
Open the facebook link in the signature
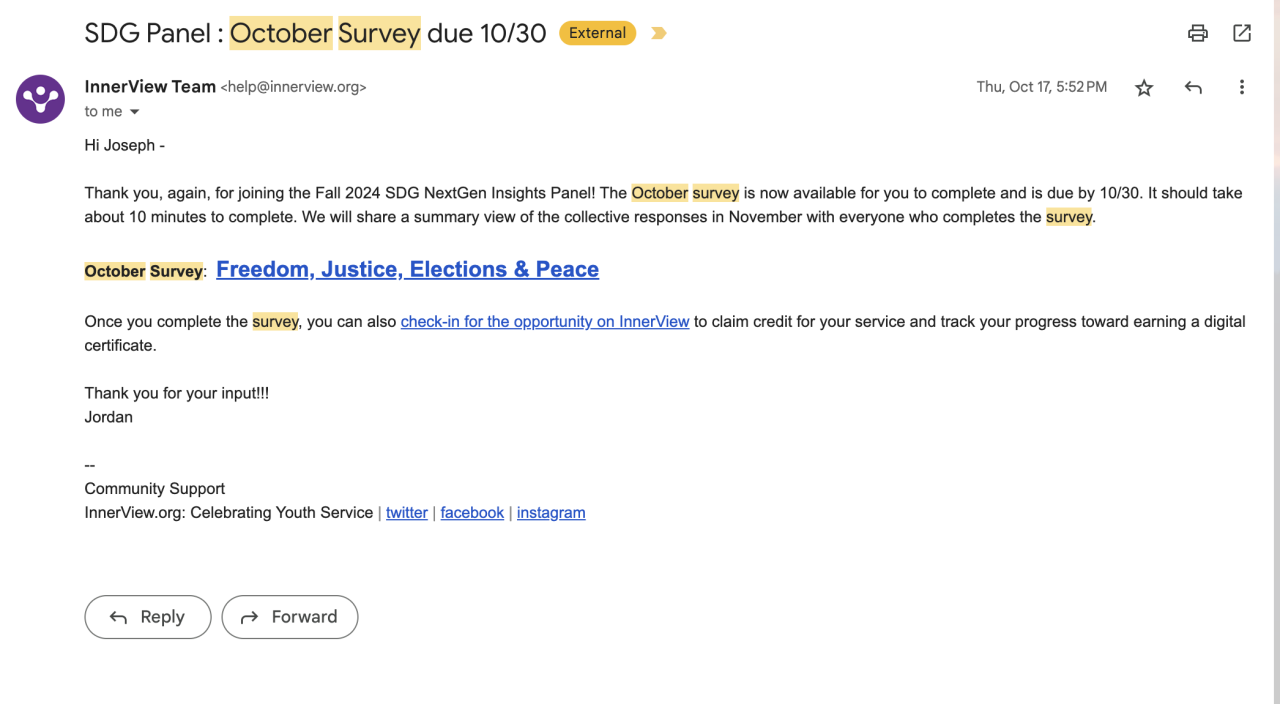[472, 513]
